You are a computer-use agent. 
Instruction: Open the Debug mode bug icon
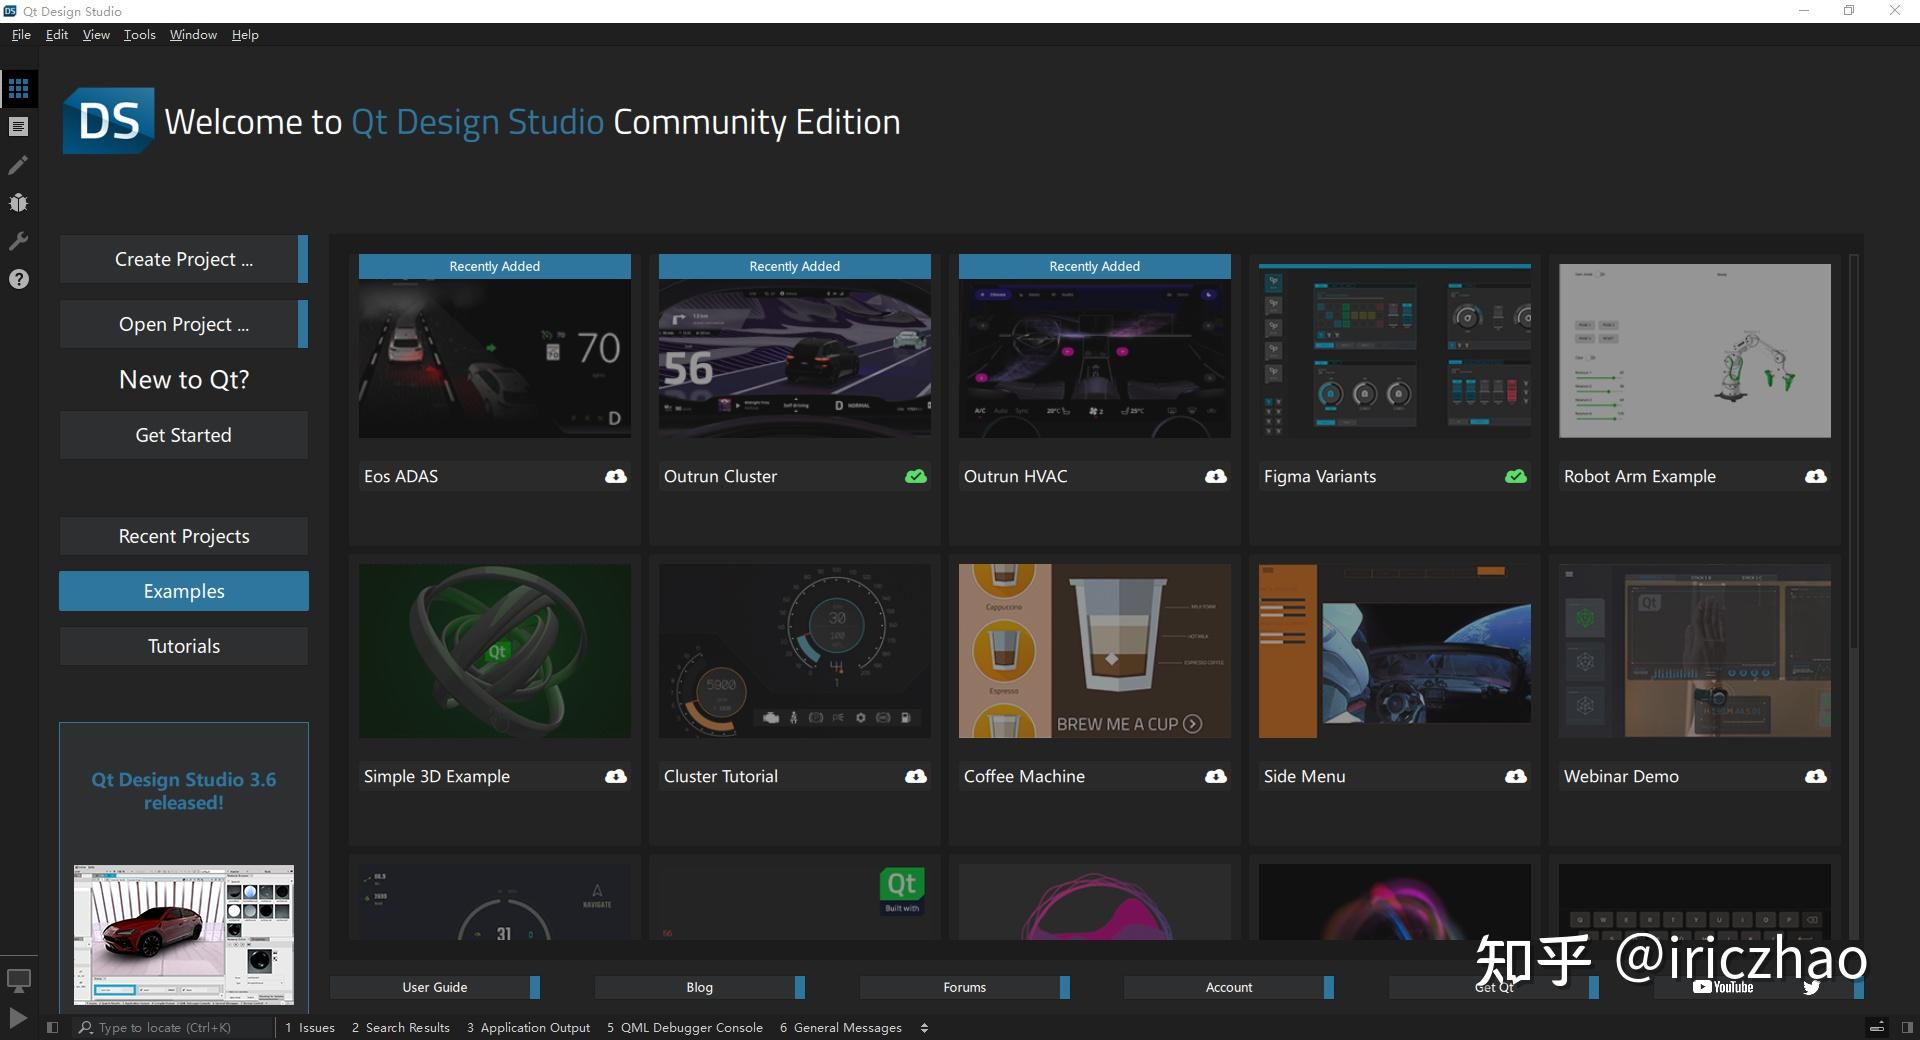(18, 203)
